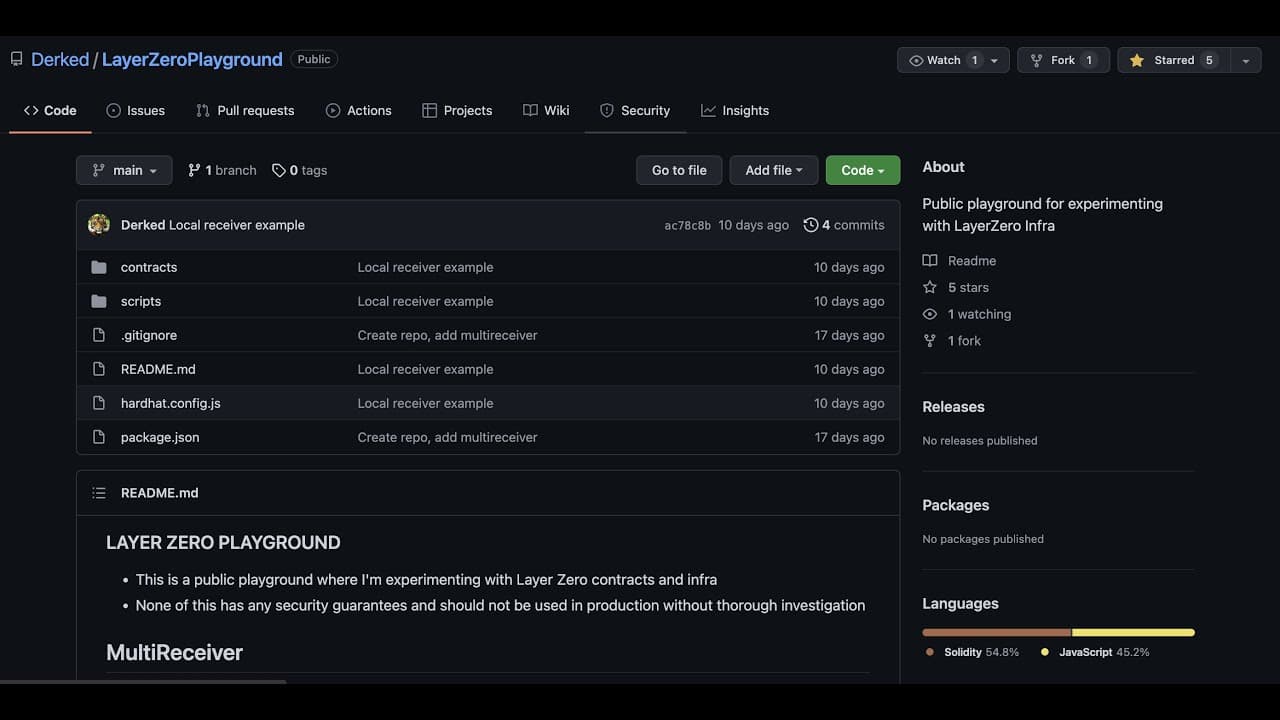Click the 10 days ago commit timestamp
The height and width of the screenshot is (720, 1280).
(x=753, y=225)
